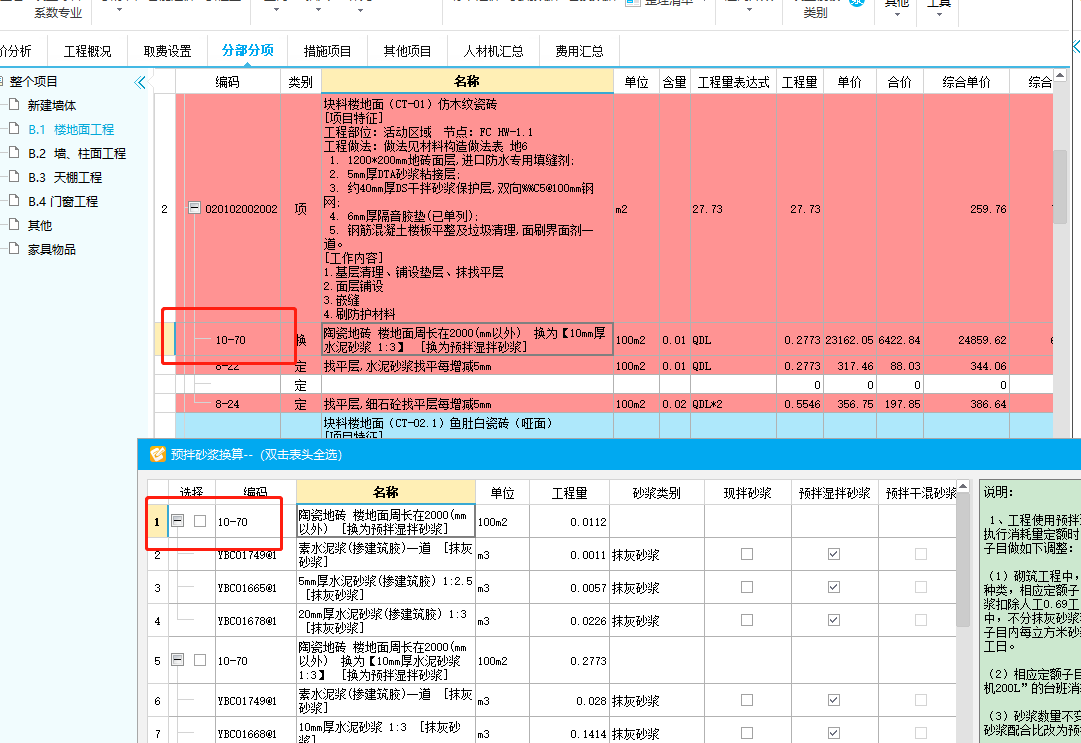Tick selection checkbox for row 1 item 10-70
This screenshot has width=1081, height=743.
[x=200, y=521]
